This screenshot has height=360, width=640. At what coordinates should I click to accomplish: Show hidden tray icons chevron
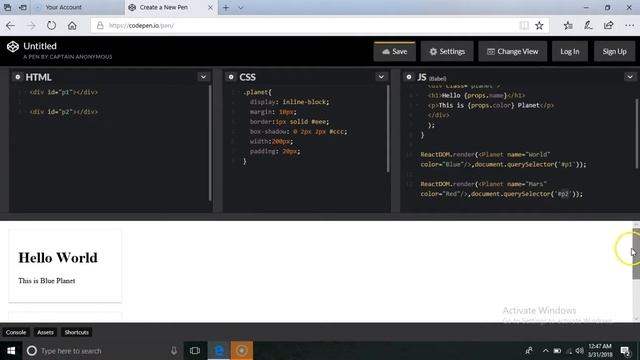point(545,351)
